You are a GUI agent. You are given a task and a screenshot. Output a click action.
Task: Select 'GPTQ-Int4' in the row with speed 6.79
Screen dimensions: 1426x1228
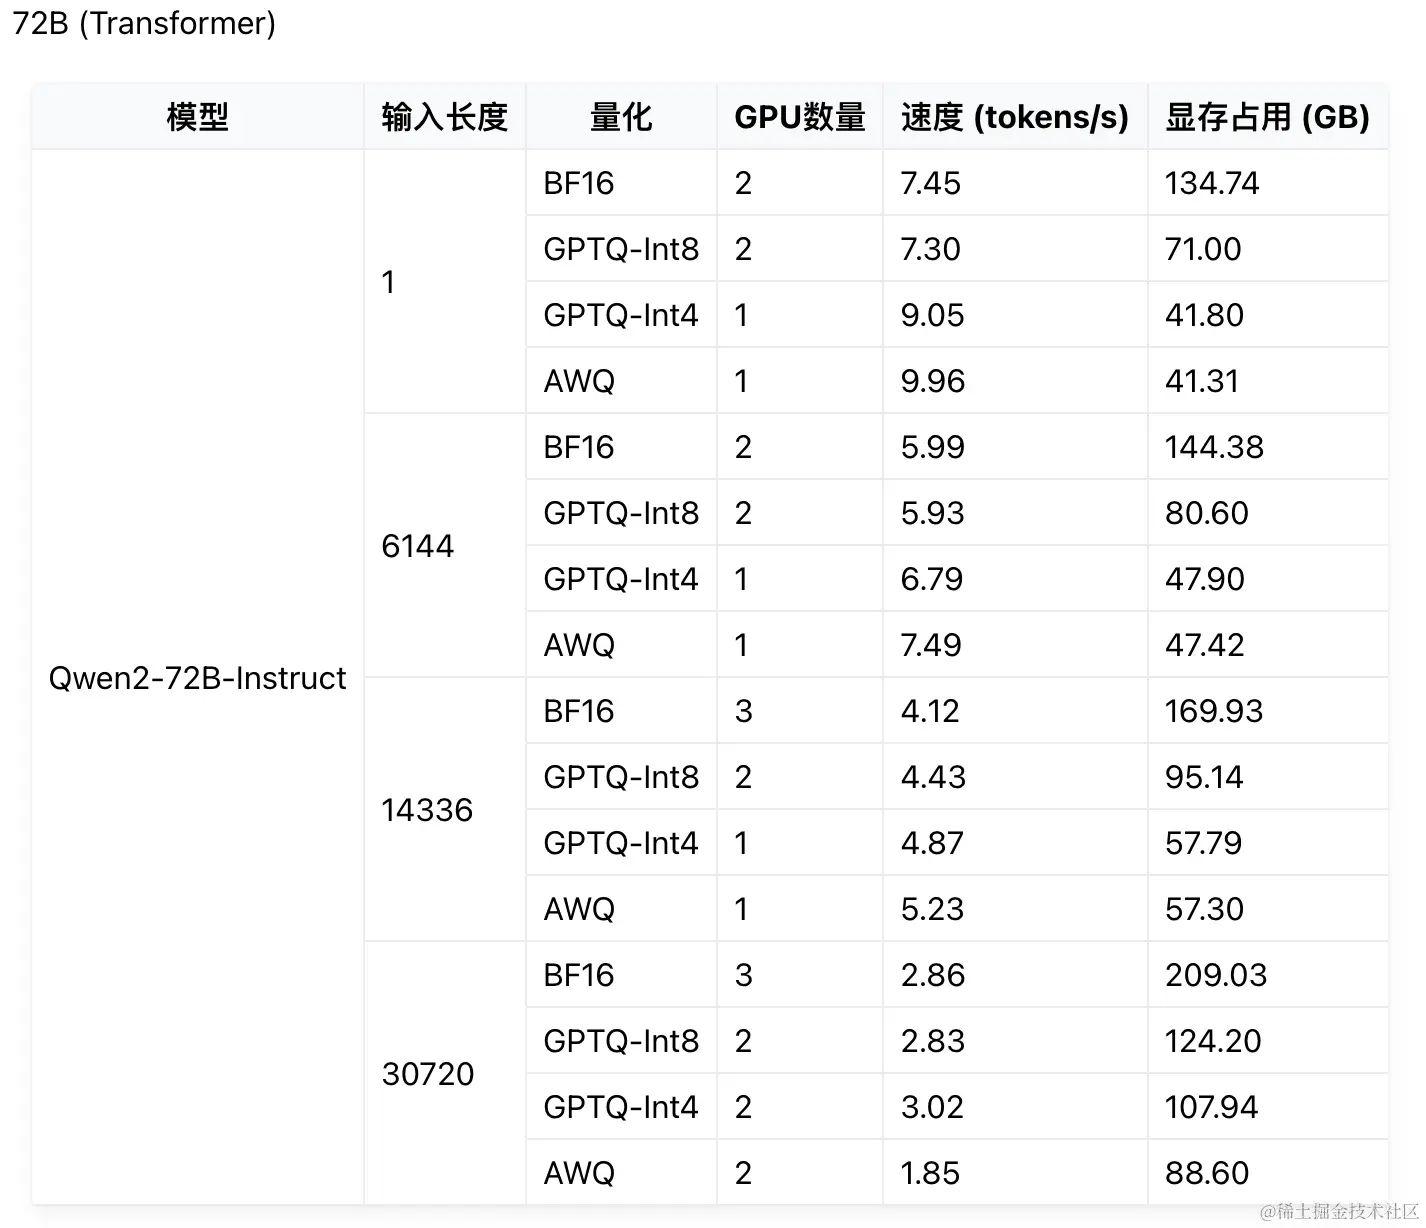(x=621, y=579)
